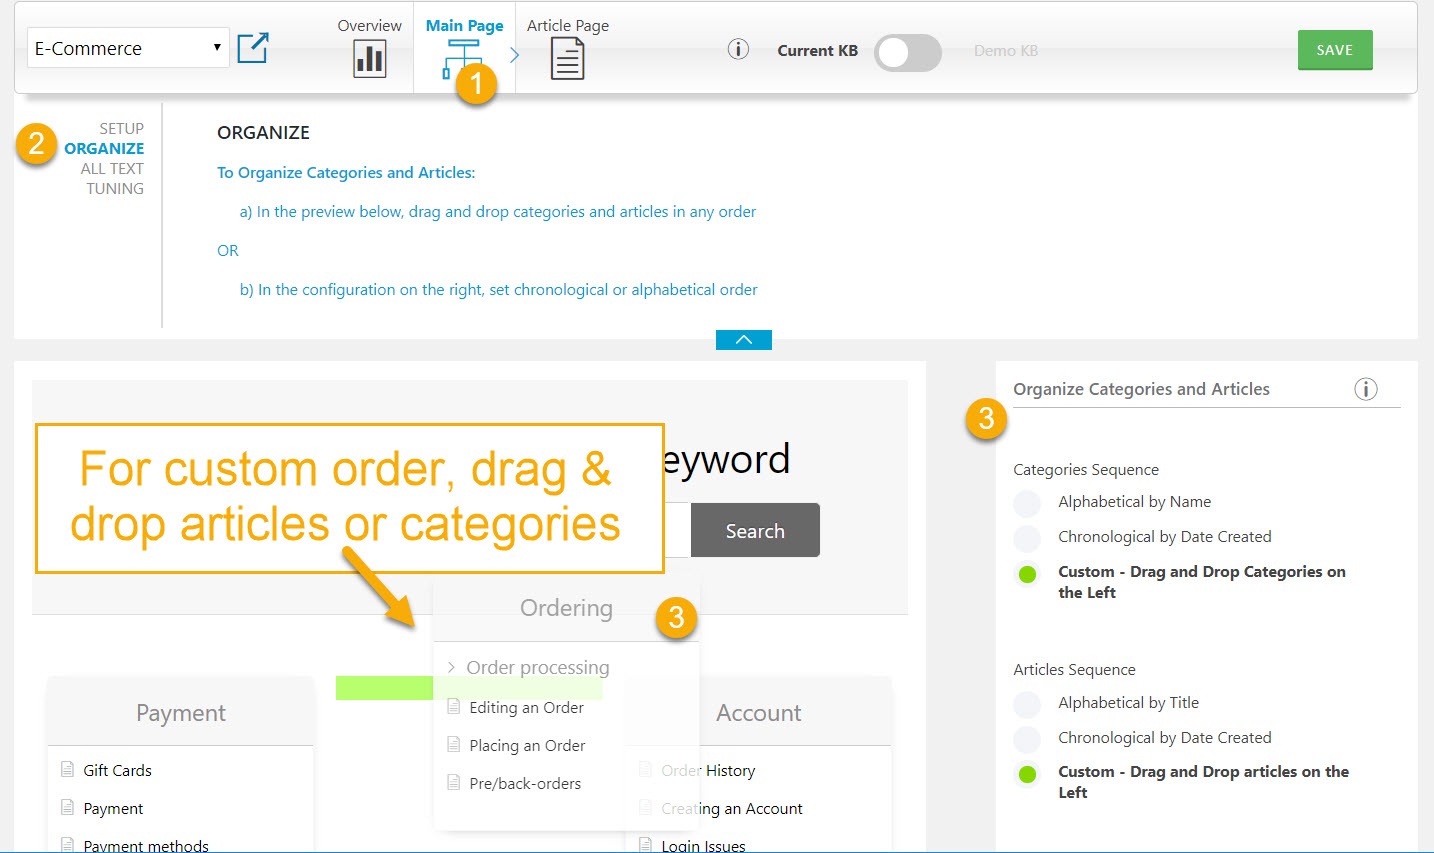Screen dimensions: 1434x853
Task: Collapse the instructions panel with up chevron
Action: pos(744,340)
